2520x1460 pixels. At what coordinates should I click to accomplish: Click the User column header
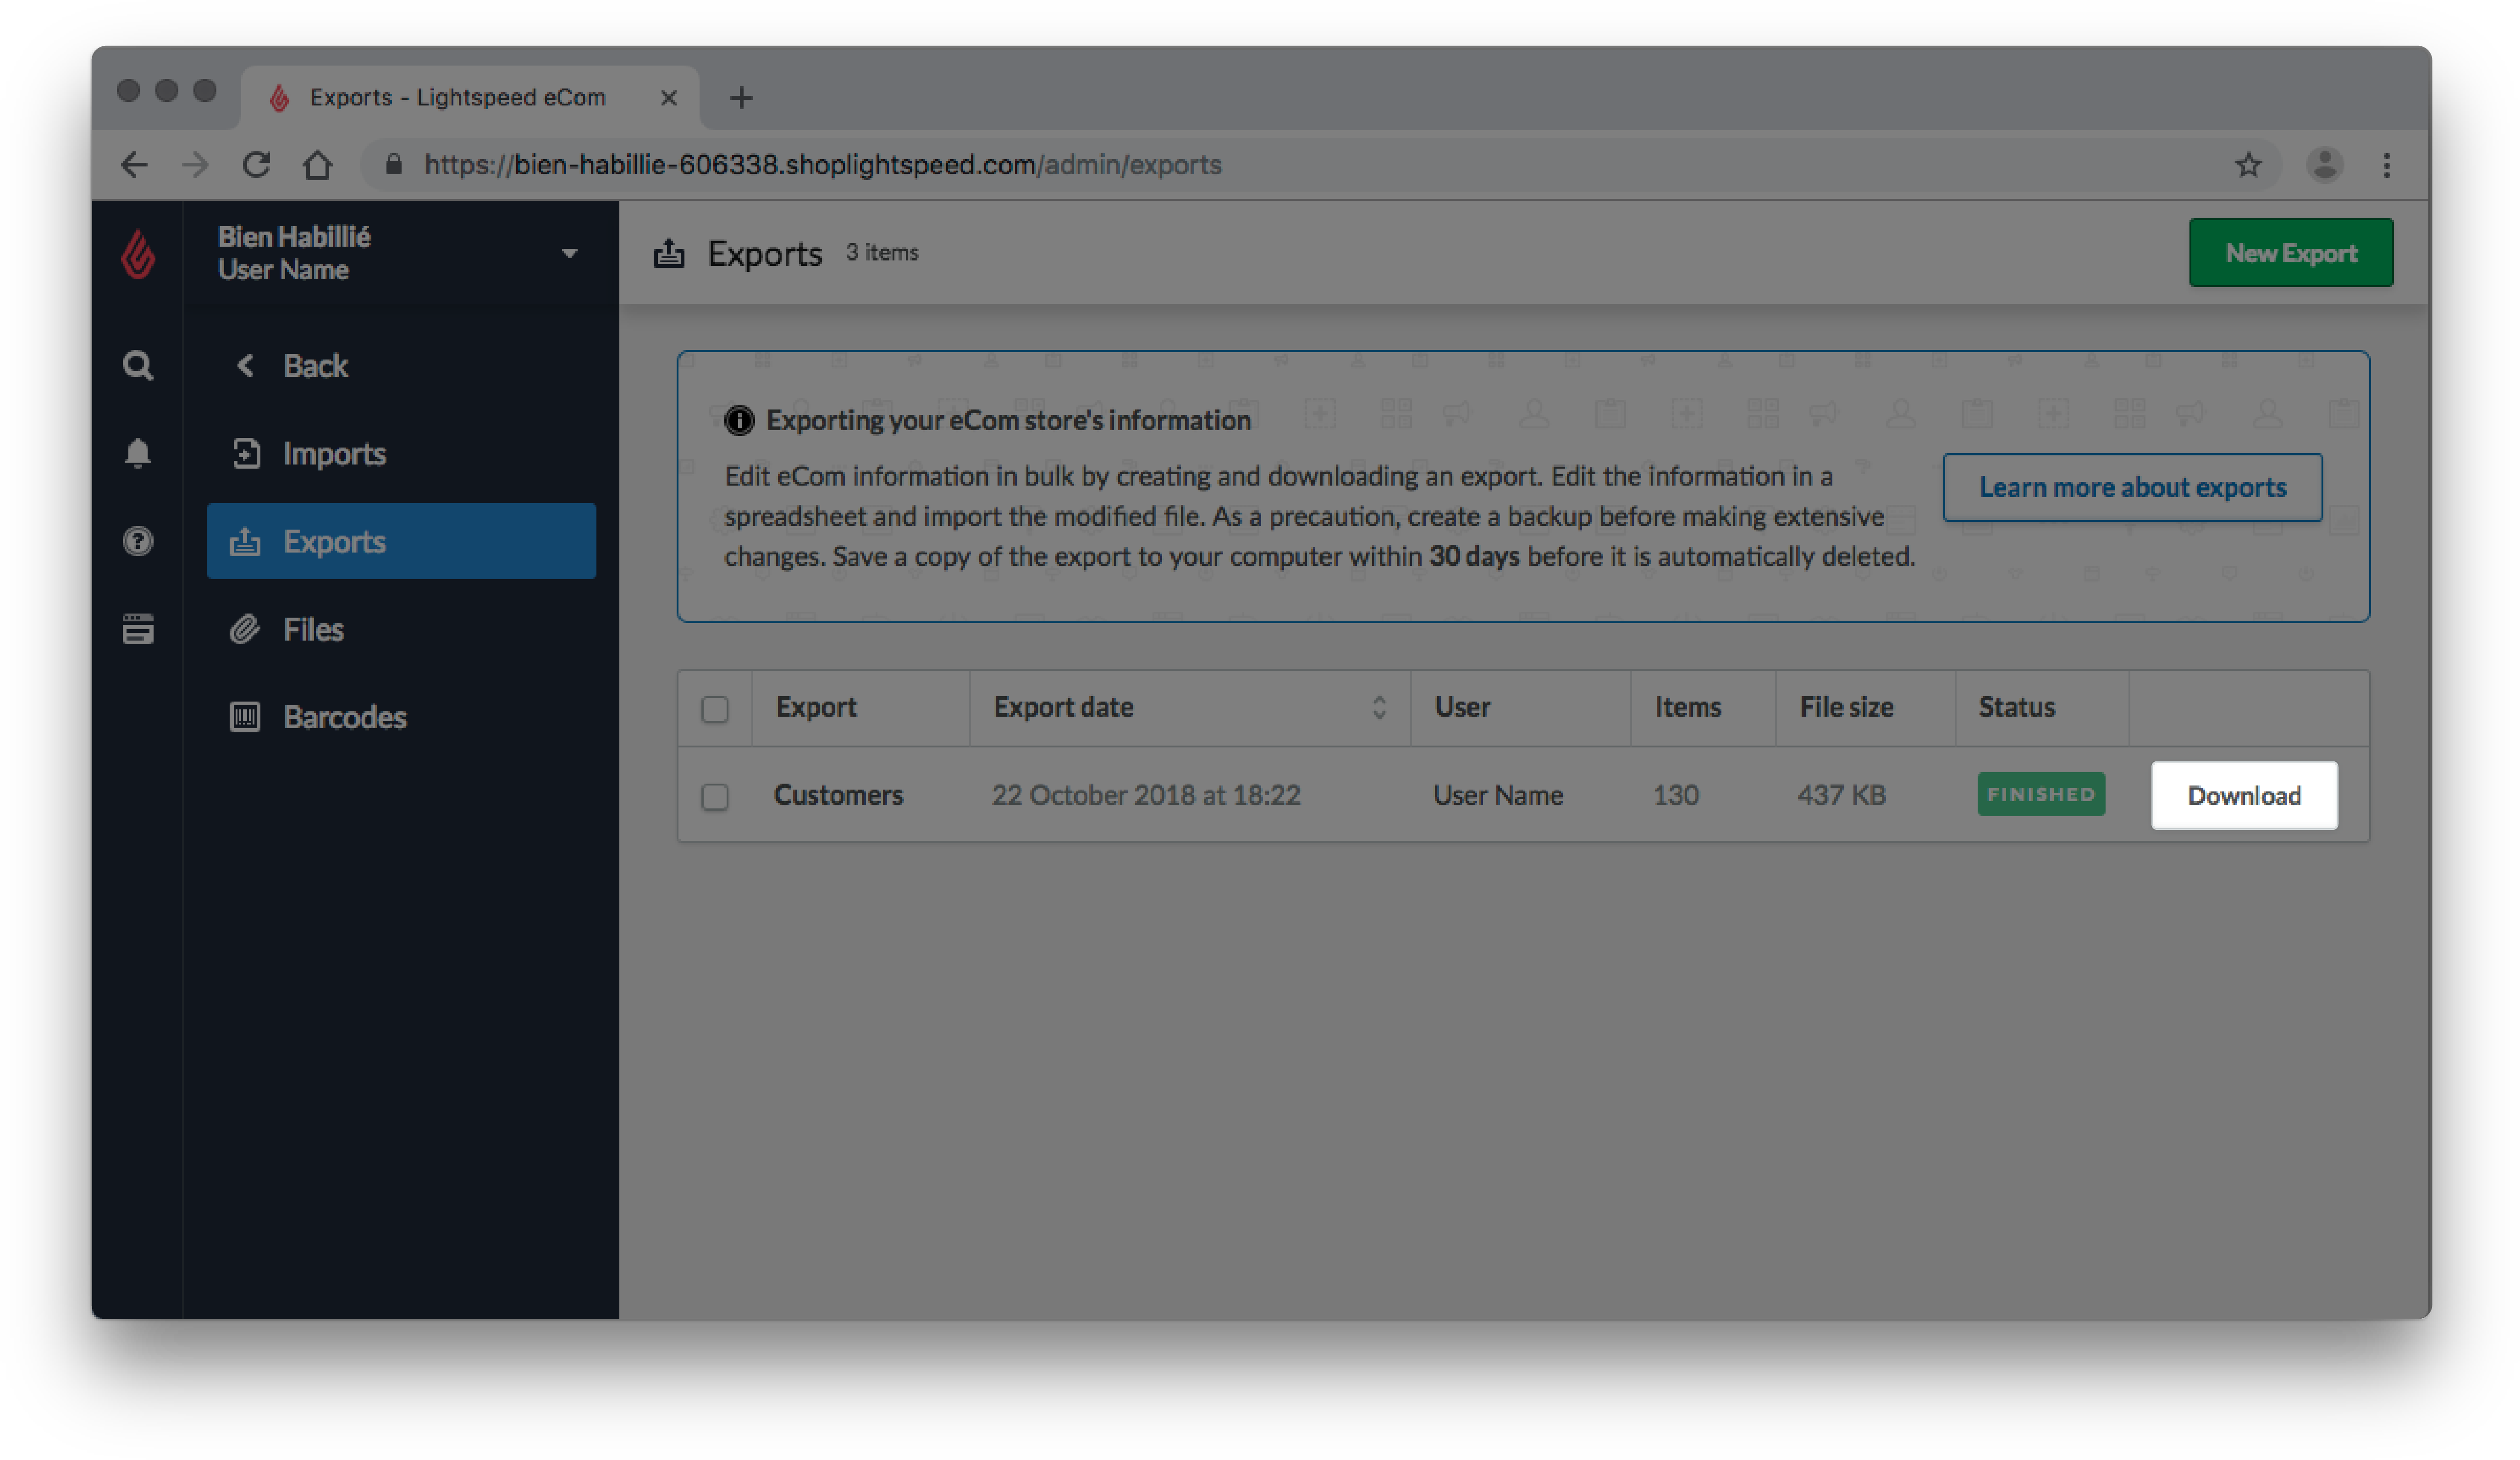1462,707
